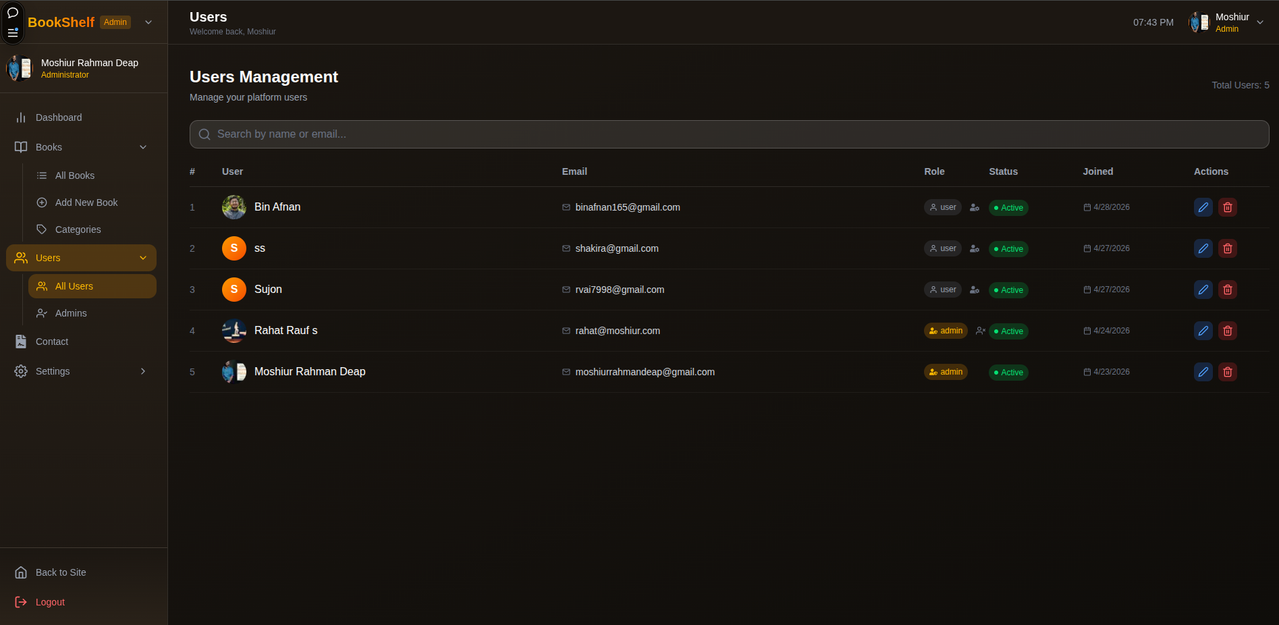Open All Books in the sidebar
Screen dimensions: 1279x625
point(92,175)
